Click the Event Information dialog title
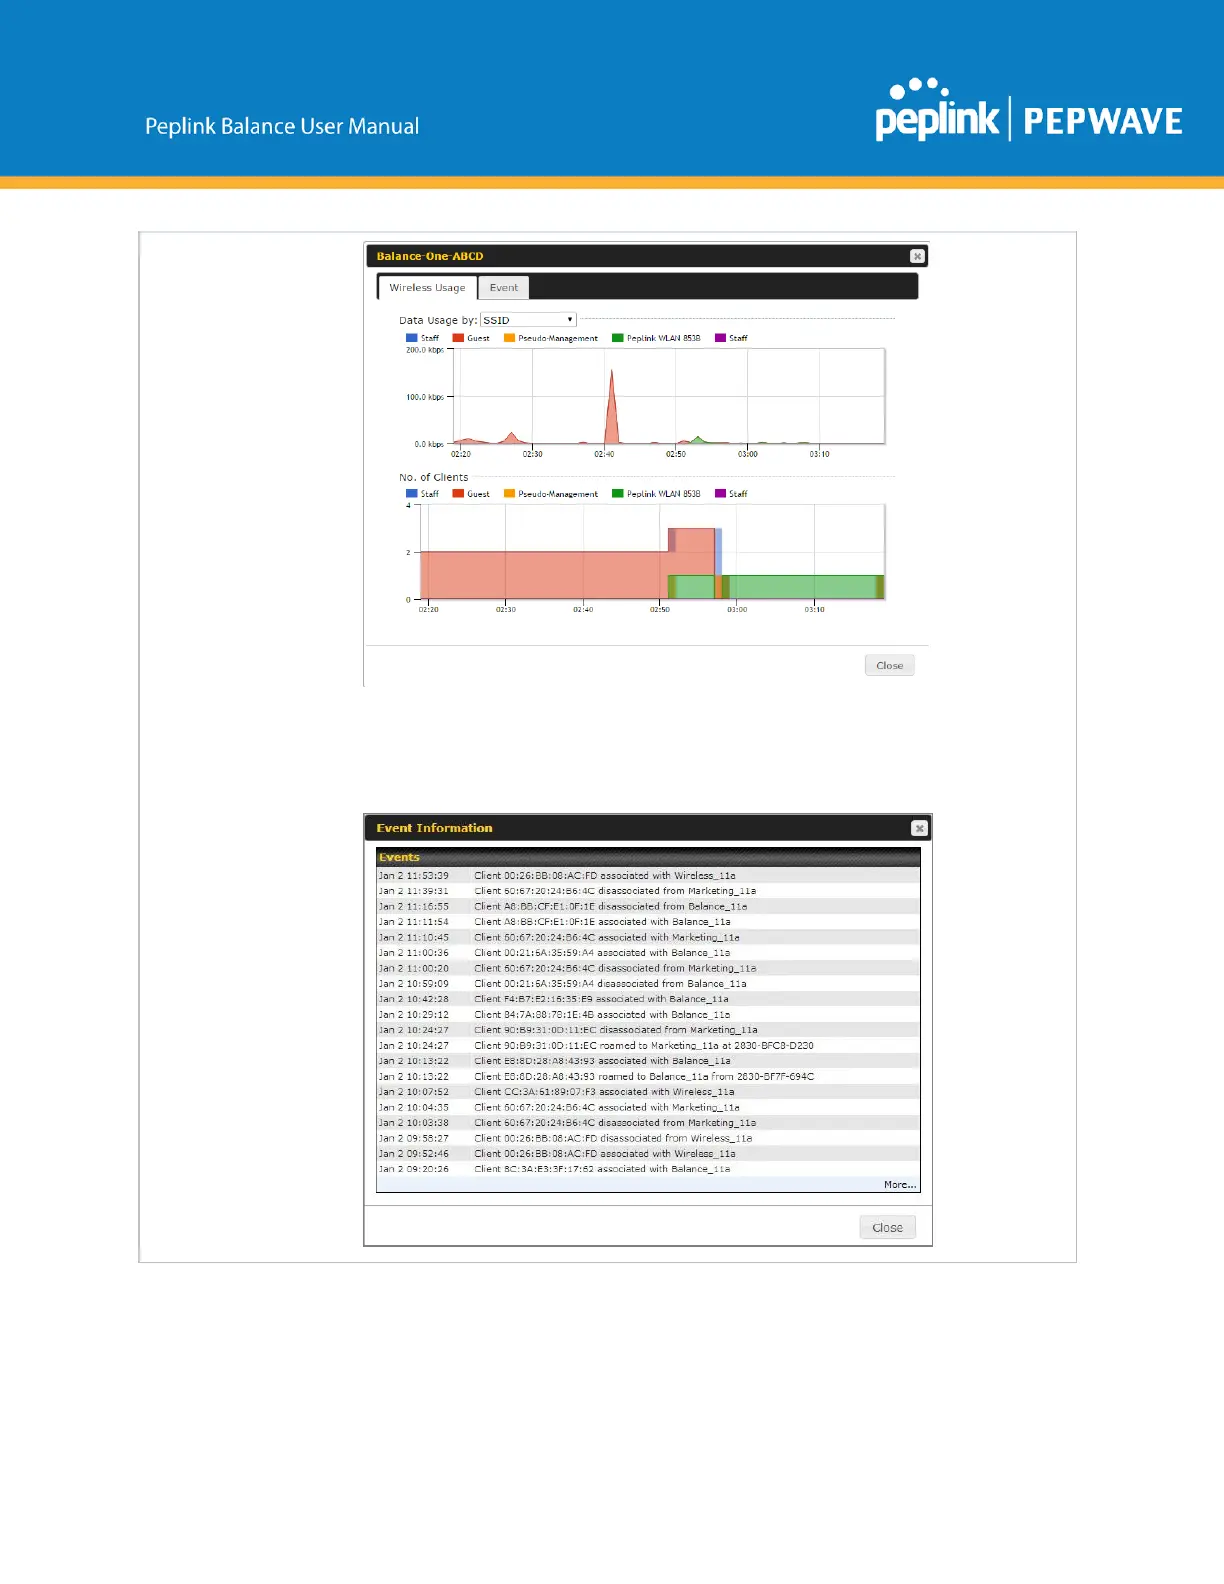The height and width of the screenshot is (1584, 1224). point(434,828)
